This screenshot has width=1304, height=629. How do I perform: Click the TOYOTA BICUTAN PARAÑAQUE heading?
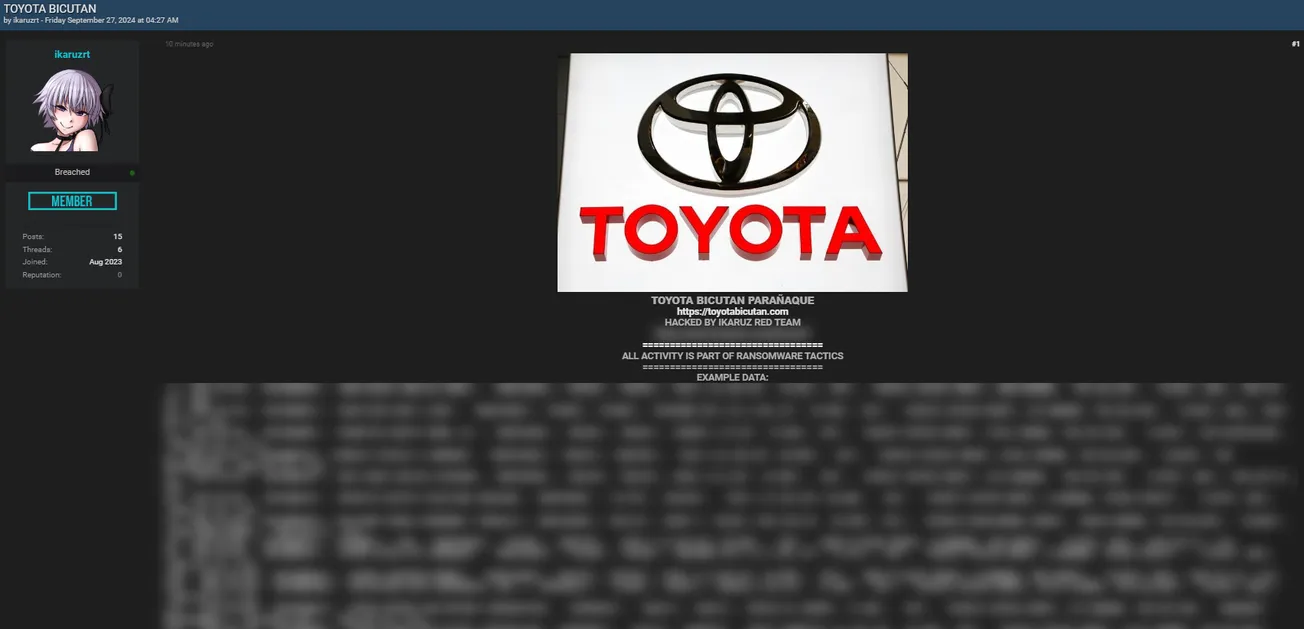(732, 300)
